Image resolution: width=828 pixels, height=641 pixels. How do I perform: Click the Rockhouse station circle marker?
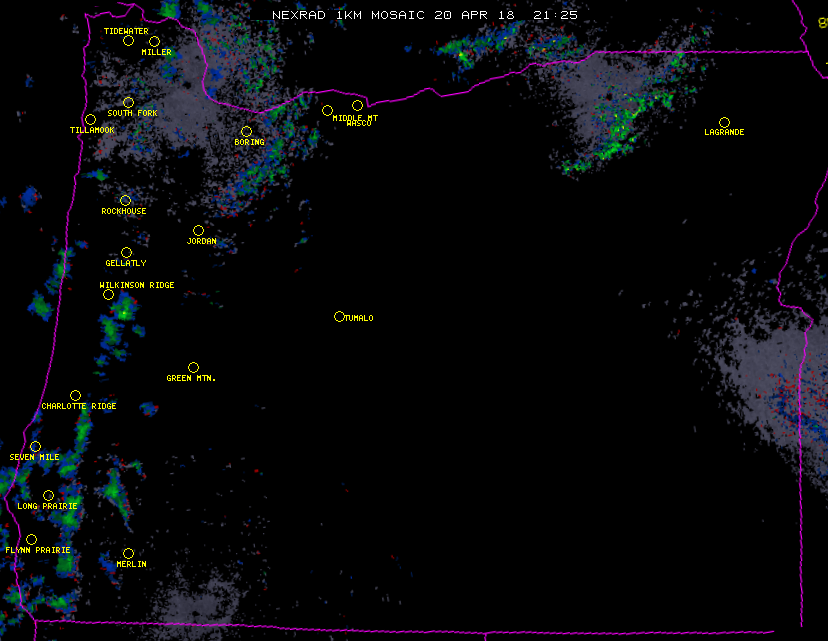[125, 200]
